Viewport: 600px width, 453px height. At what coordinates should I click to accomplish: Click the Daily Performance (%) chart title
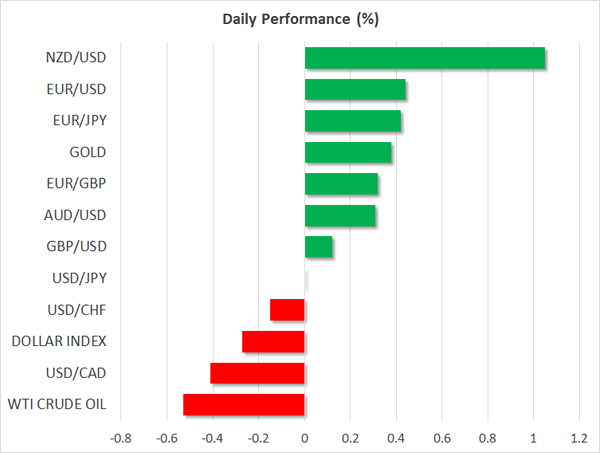[x=299, y=19]
